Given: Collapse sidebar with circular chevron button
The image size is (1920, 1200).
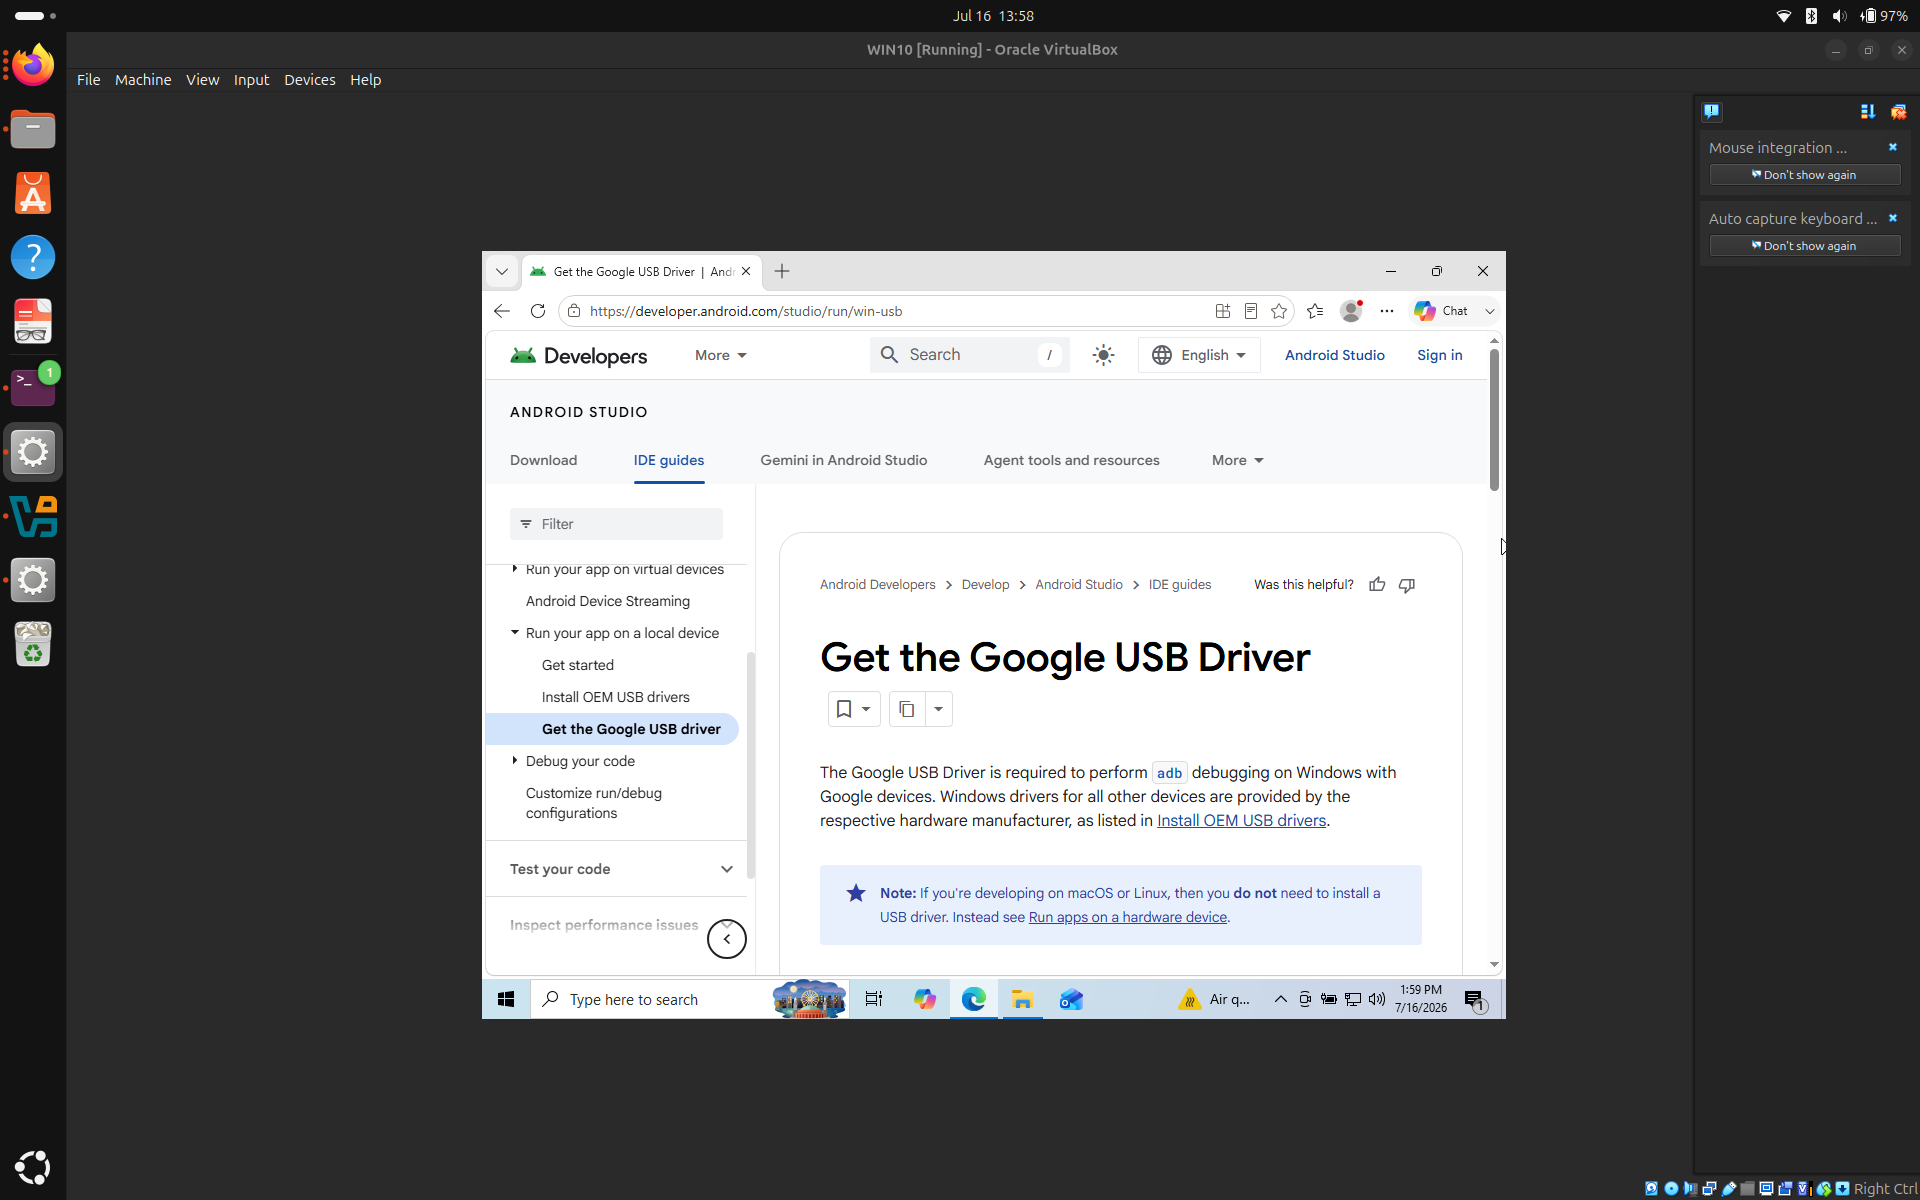Looking at the screenshot, I should 727,939.
